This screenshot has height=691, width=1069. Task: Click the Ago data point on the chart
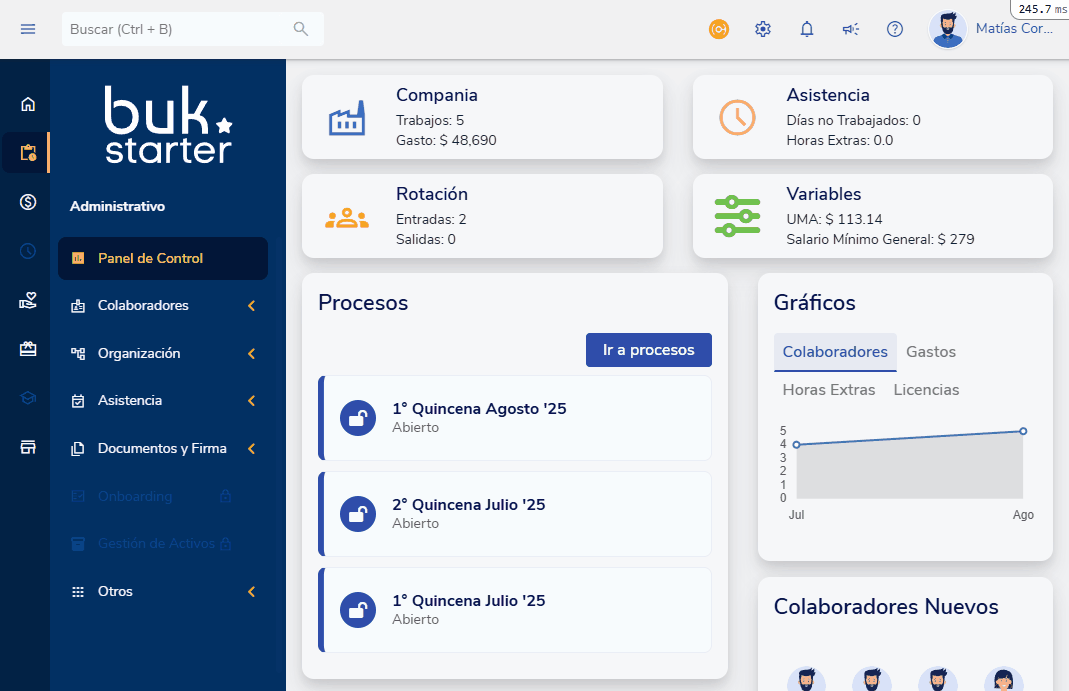coord(1023,431)
